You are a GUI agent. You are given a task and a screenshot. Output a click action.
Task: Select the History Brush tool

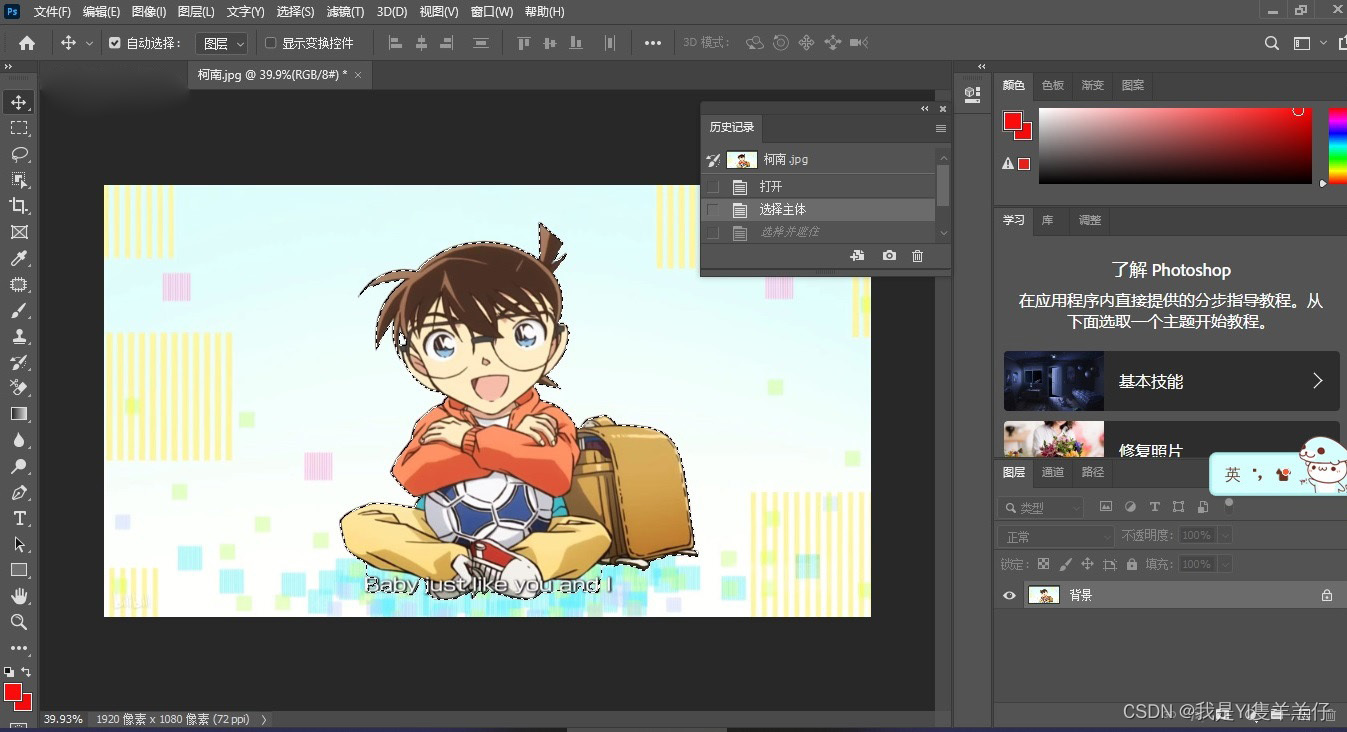point(19,362)
